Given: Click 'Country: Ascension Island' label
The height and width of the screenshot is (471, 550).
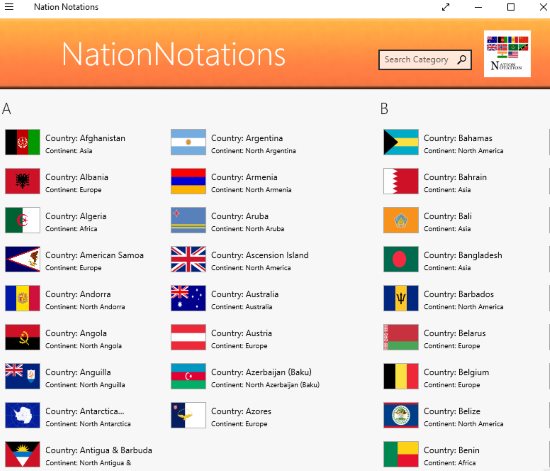Looking at the screenshot, I should coord(260,255).
